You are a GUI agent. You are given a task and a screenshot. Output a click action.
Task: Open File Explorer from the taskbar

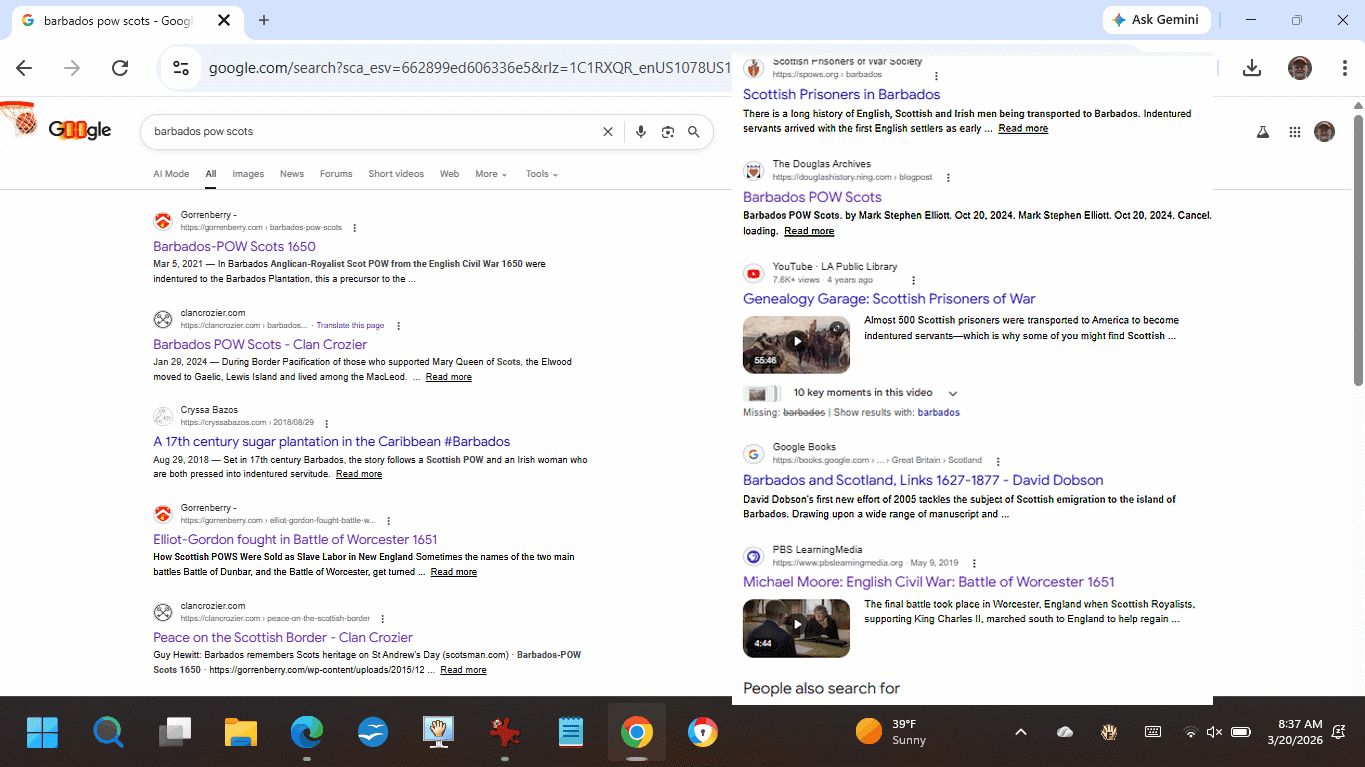point(241,733)
